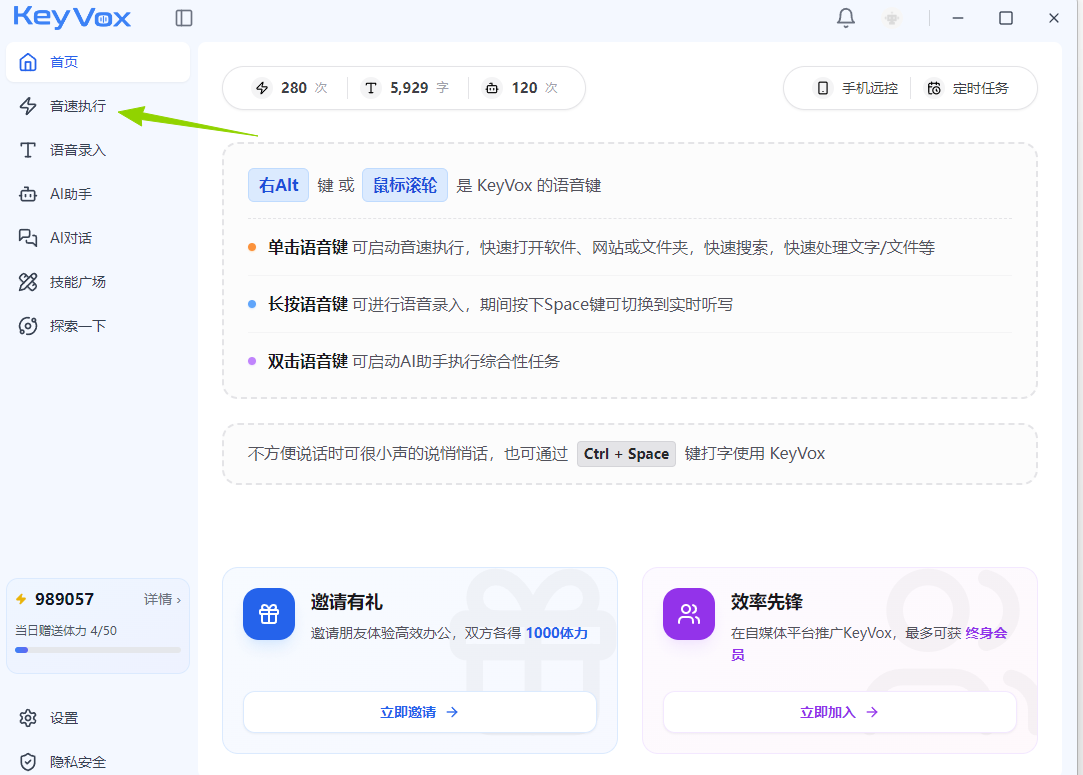The image size is (1083, 775).
Task: Click the tools icon beside 技能广场
Action: (x=28, y=282)
